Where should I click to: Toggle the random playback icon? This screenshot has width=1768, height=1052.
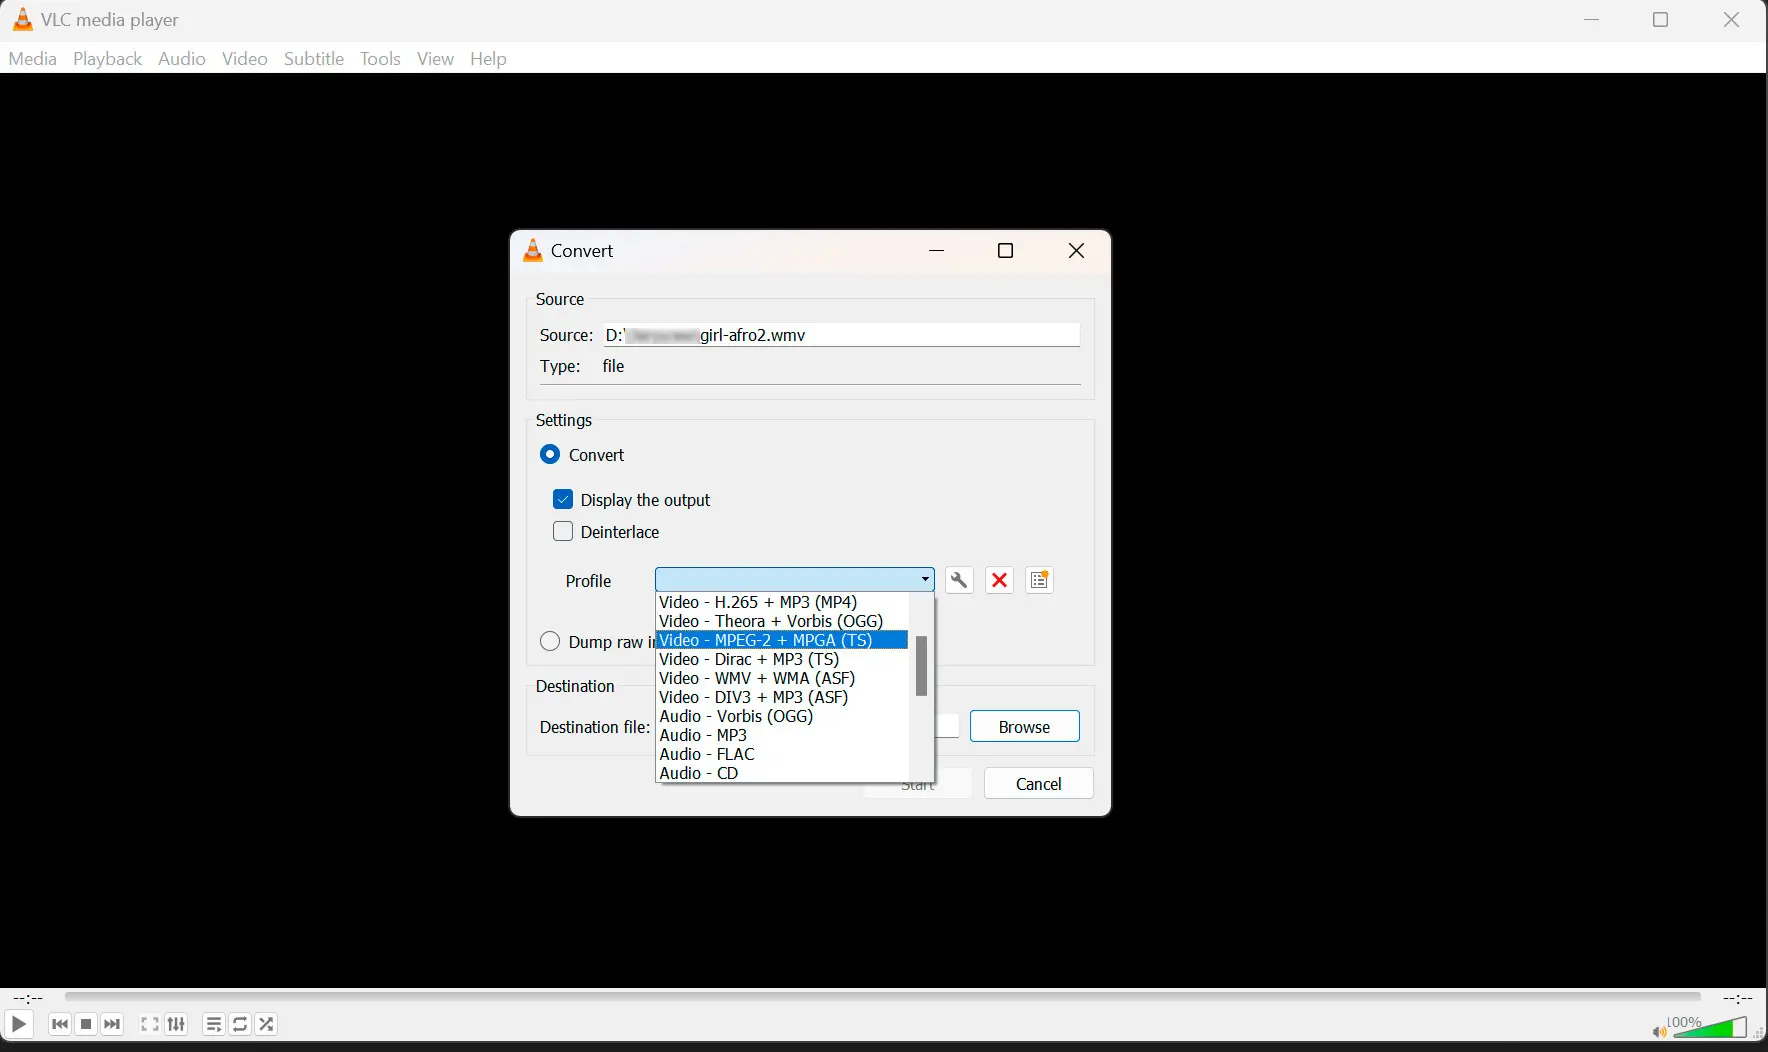(x=265, y=1024)
